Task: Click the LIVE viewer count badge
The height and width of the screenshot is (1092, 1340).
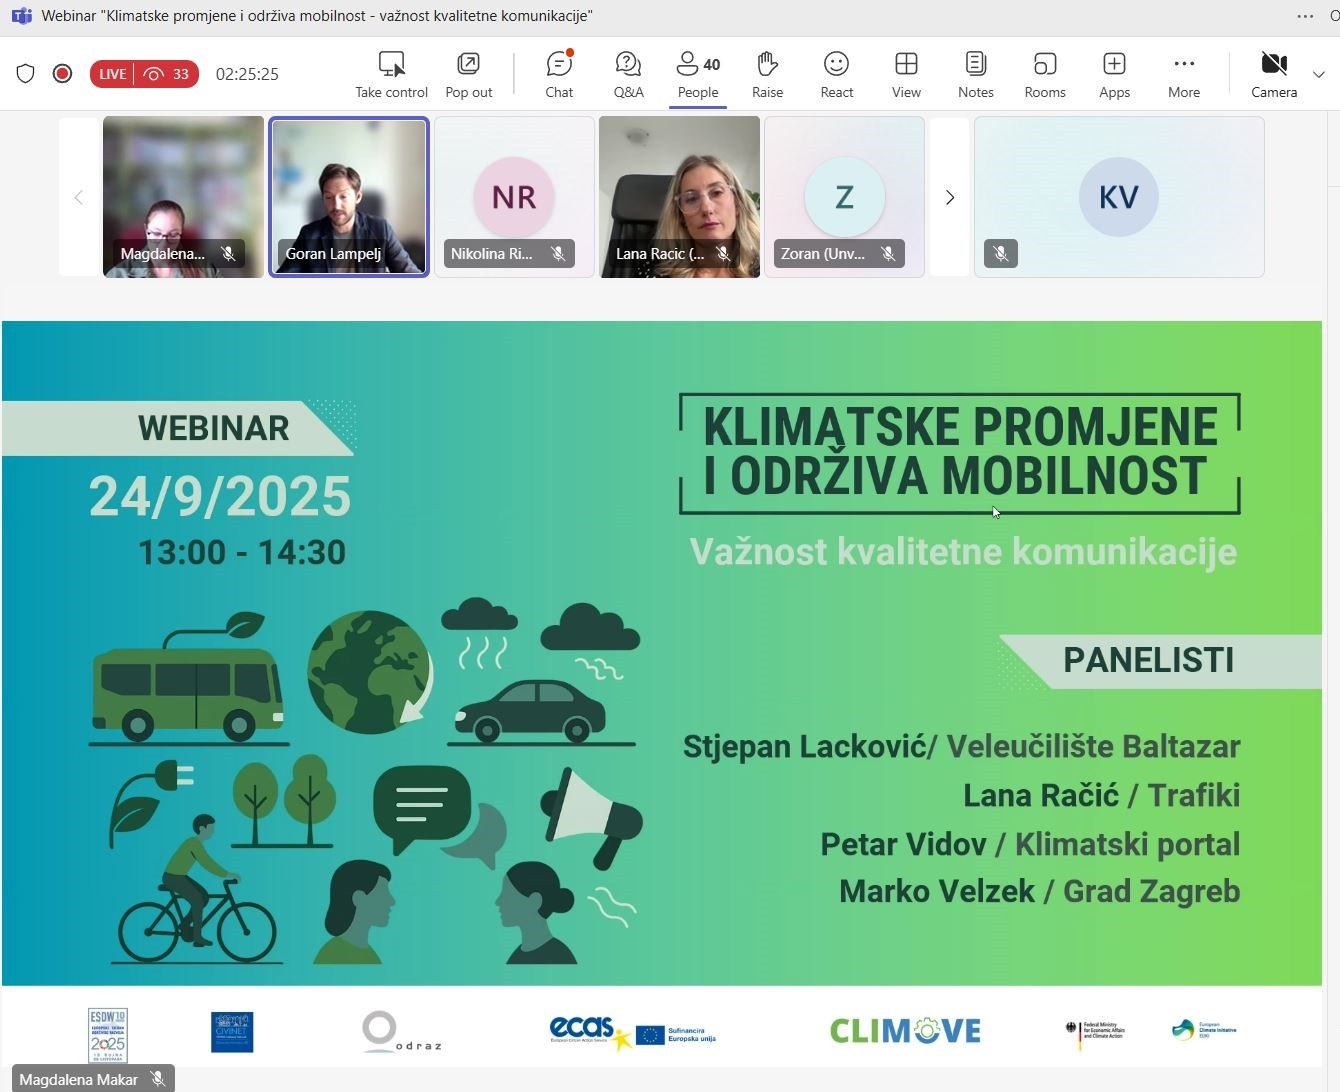Action: coord(144,74)
